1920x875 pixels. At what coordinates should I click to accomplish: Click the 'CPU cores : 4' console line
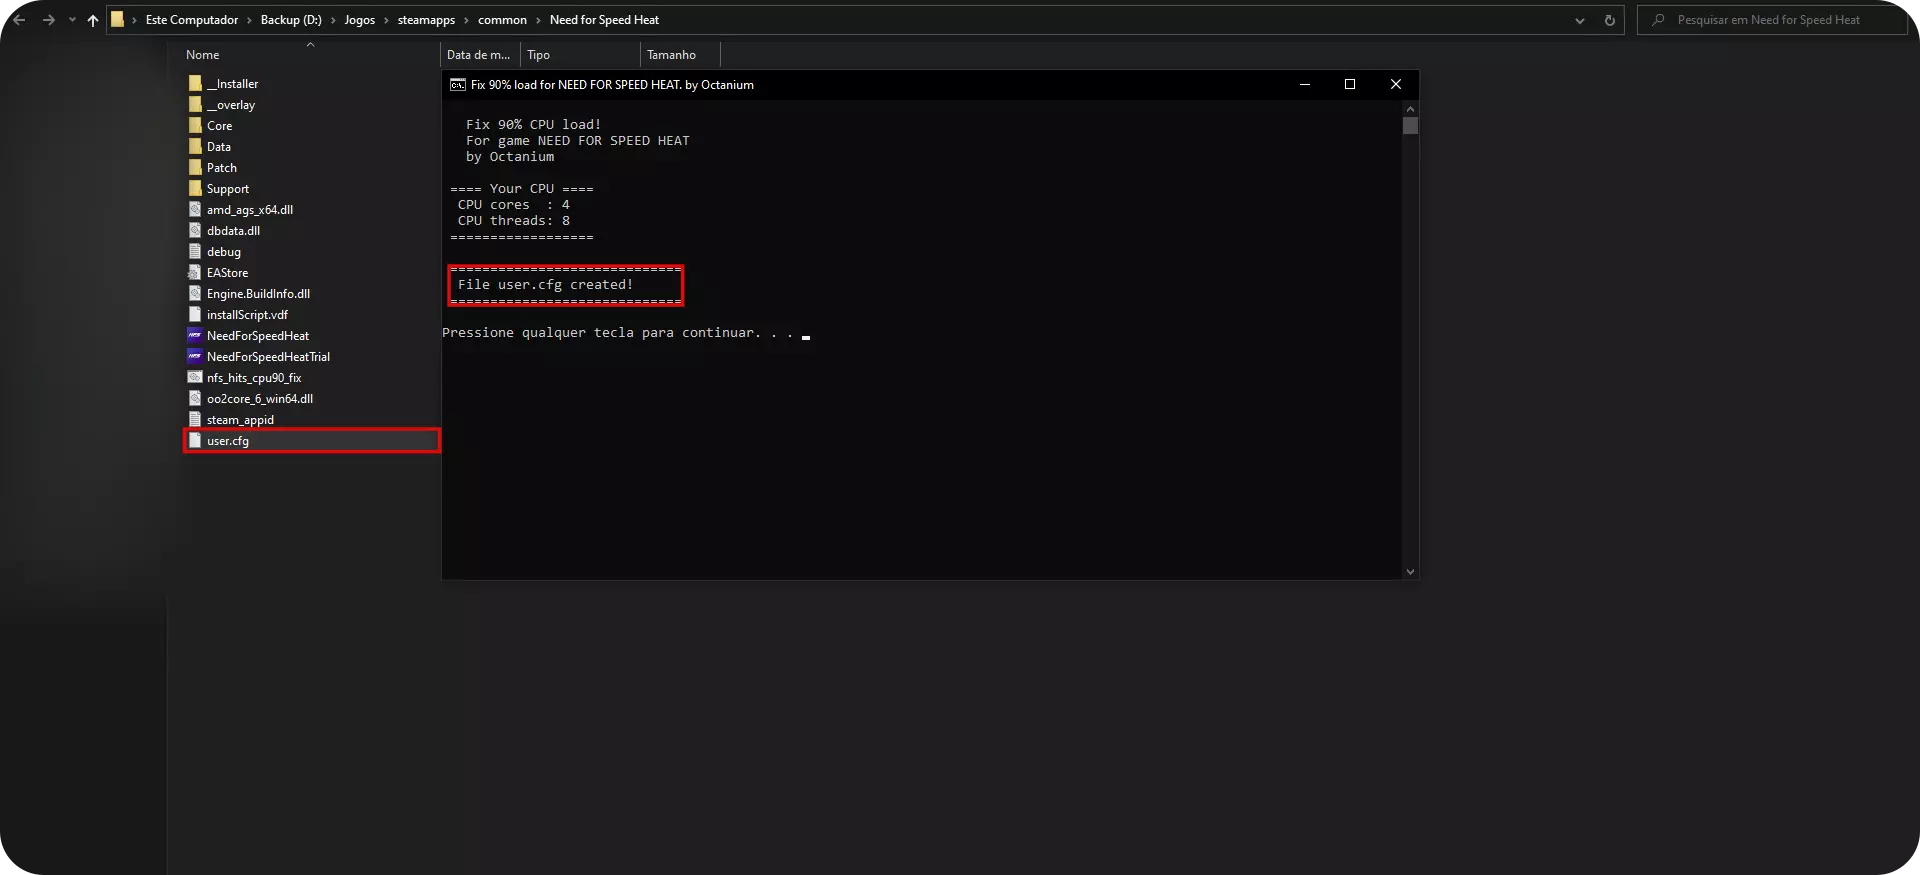coord(514,205)
